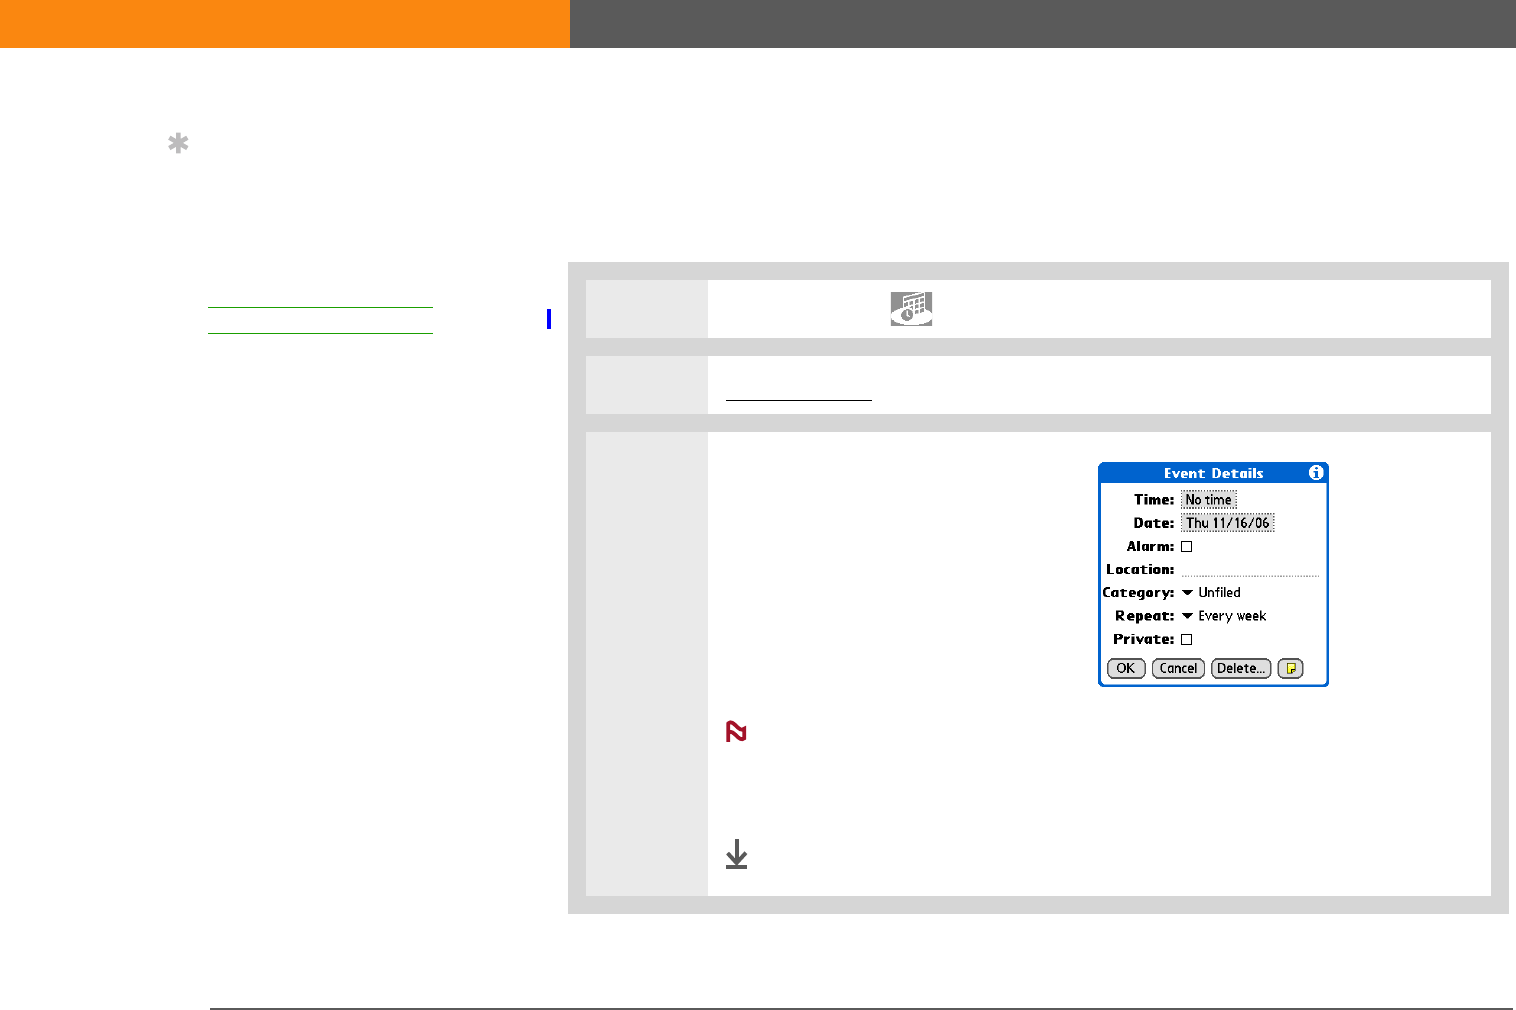Viewport: 1516px width, 1010px height.
Task: Click the Delete... button
Action: coord(1241,669)
